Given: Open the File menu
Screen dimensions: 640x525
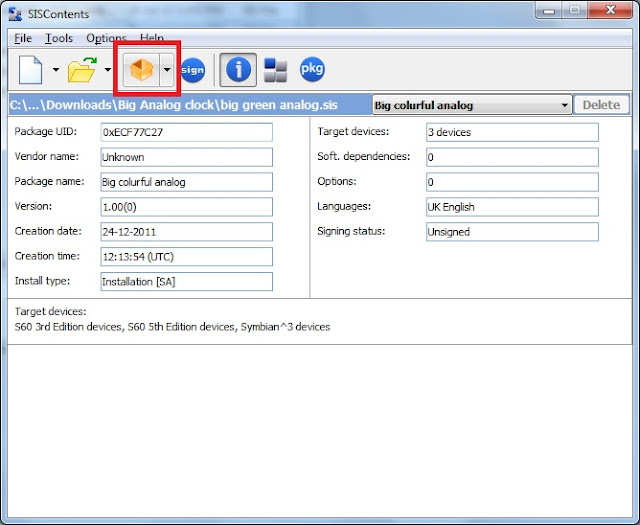Looking at the screenshot, I should tap(23, 38).
